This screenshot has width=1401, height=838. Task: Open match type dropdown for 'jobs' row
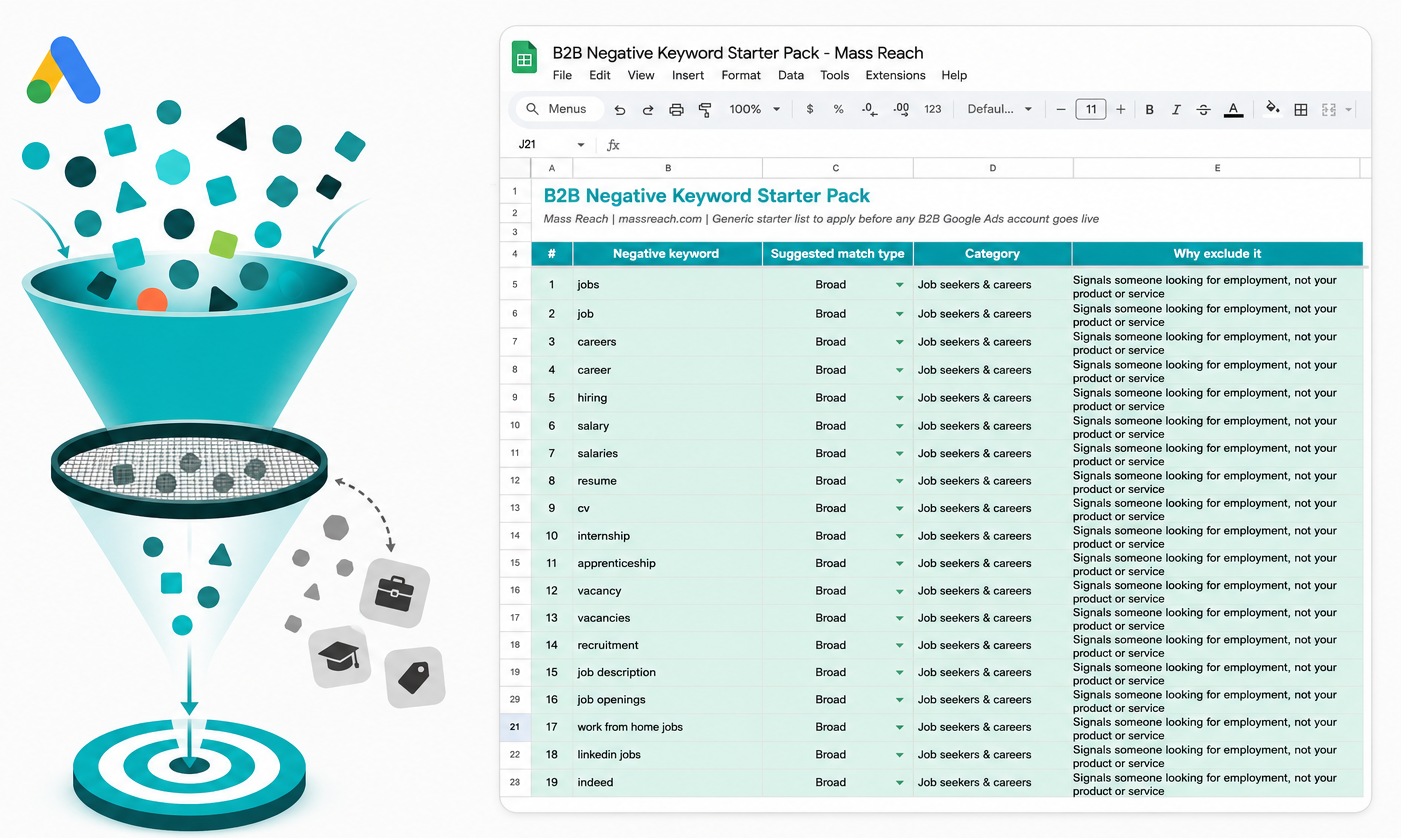(x=900, y=285)
